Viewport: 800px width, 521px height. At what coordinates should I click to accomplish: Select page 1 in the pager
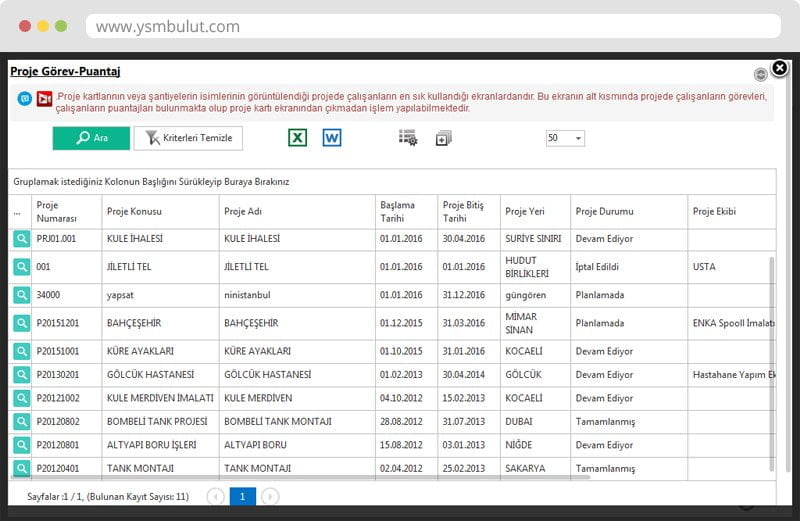242,496
